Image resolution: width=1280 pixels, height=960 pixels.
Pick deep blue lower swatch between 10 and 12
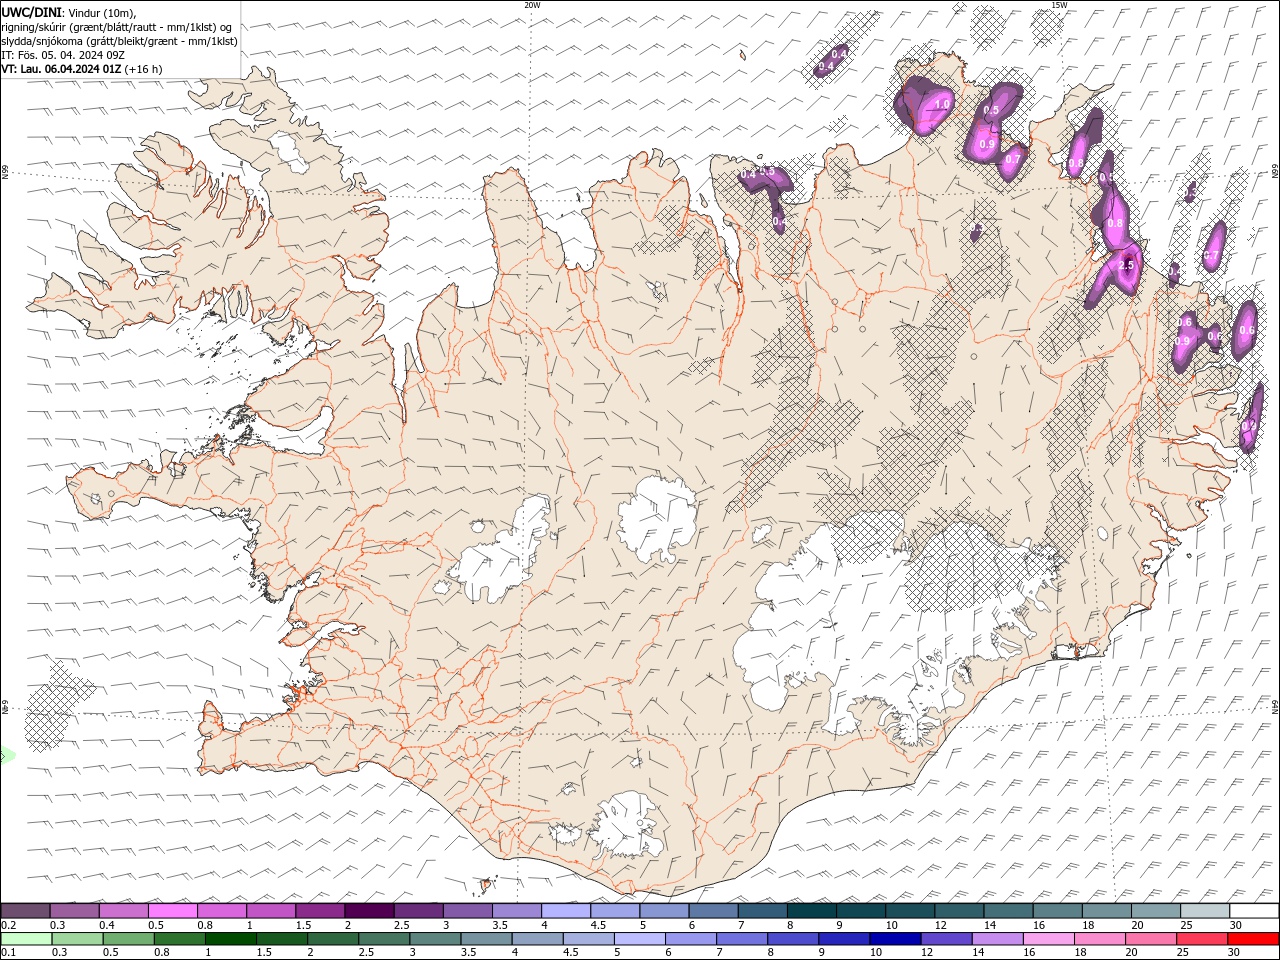pos(894,939)
